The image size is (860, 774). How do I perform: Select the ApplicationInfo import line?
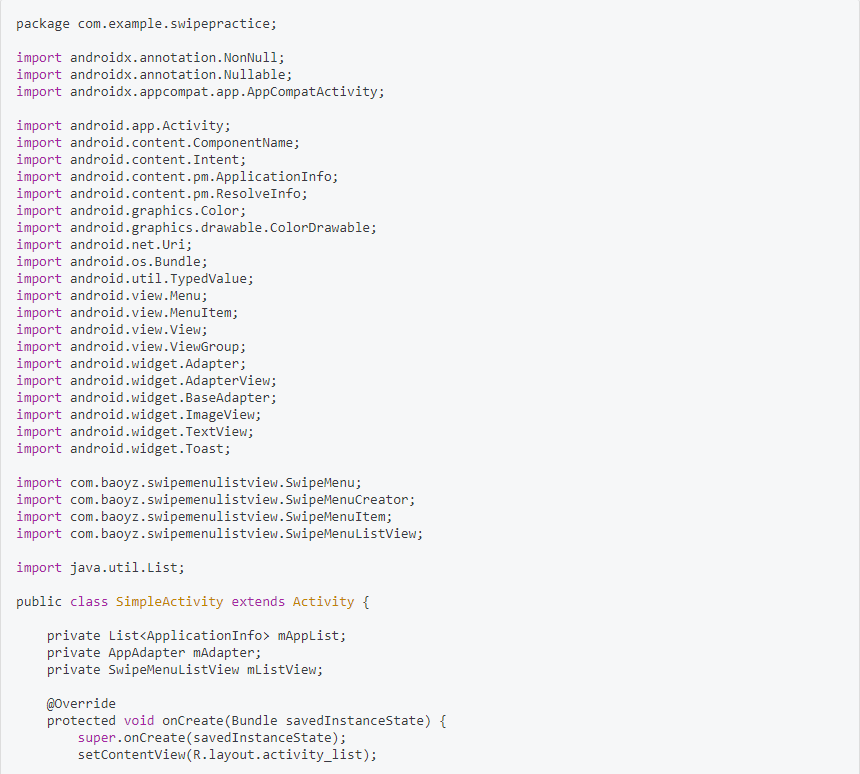tap(177, 177)
